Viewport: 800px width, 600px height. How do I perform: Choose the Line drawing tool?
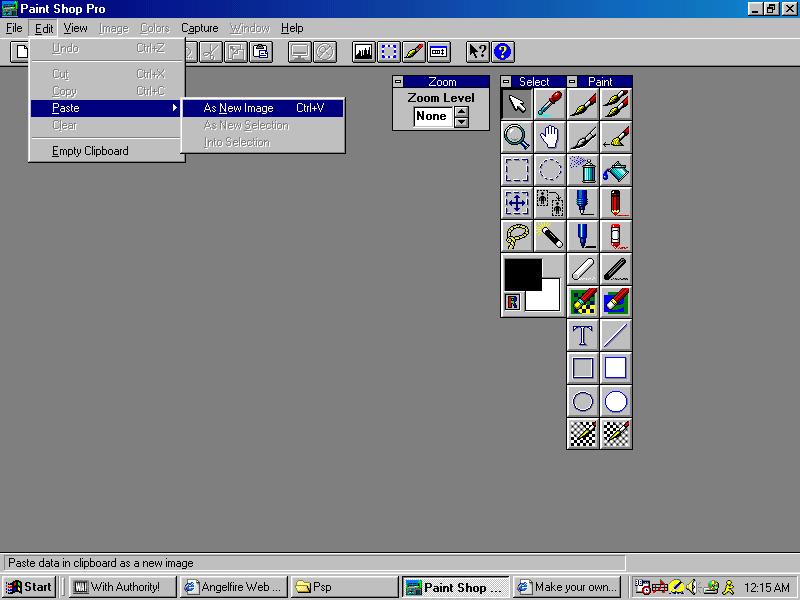pyautogui.click(x=616, y=335)
